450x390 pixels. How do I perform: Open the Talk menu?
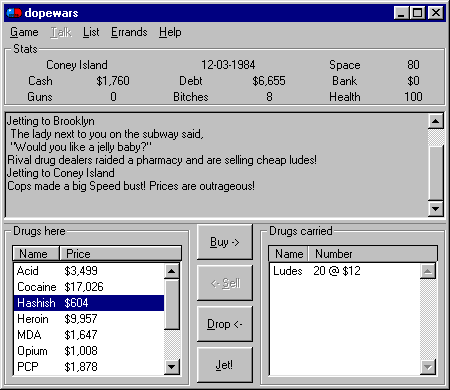(x=61, y=32)
